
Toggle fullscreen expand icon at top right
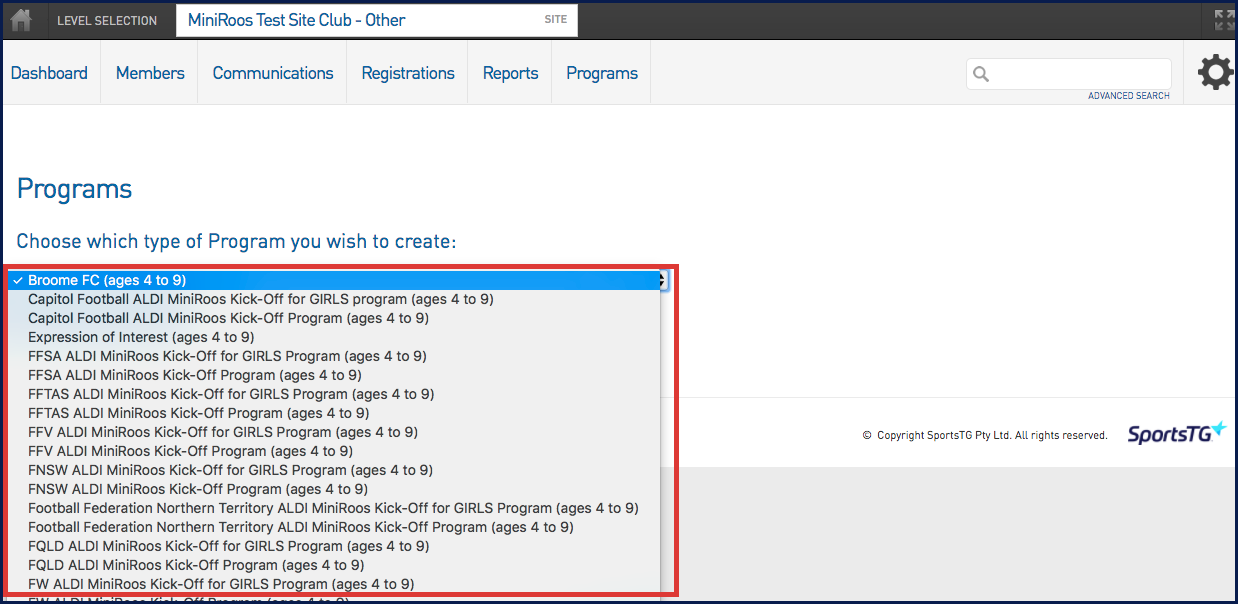[1224, 20]
